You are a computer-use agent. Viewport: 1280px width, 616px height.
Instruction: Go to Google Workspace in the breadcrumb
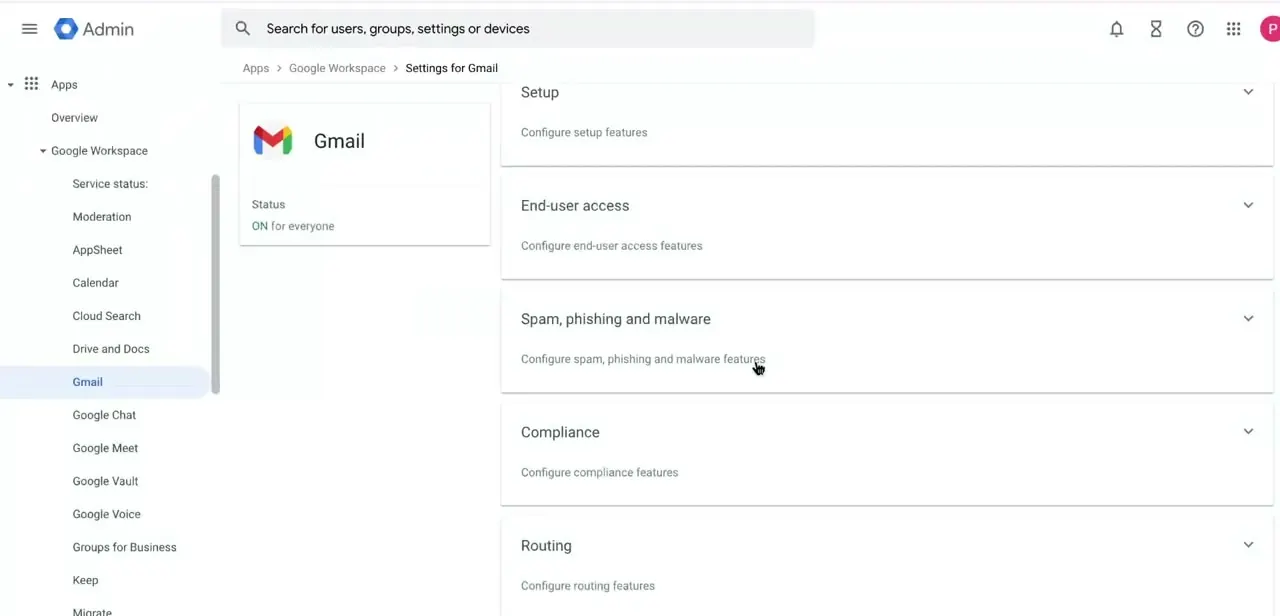click(337, 68)
